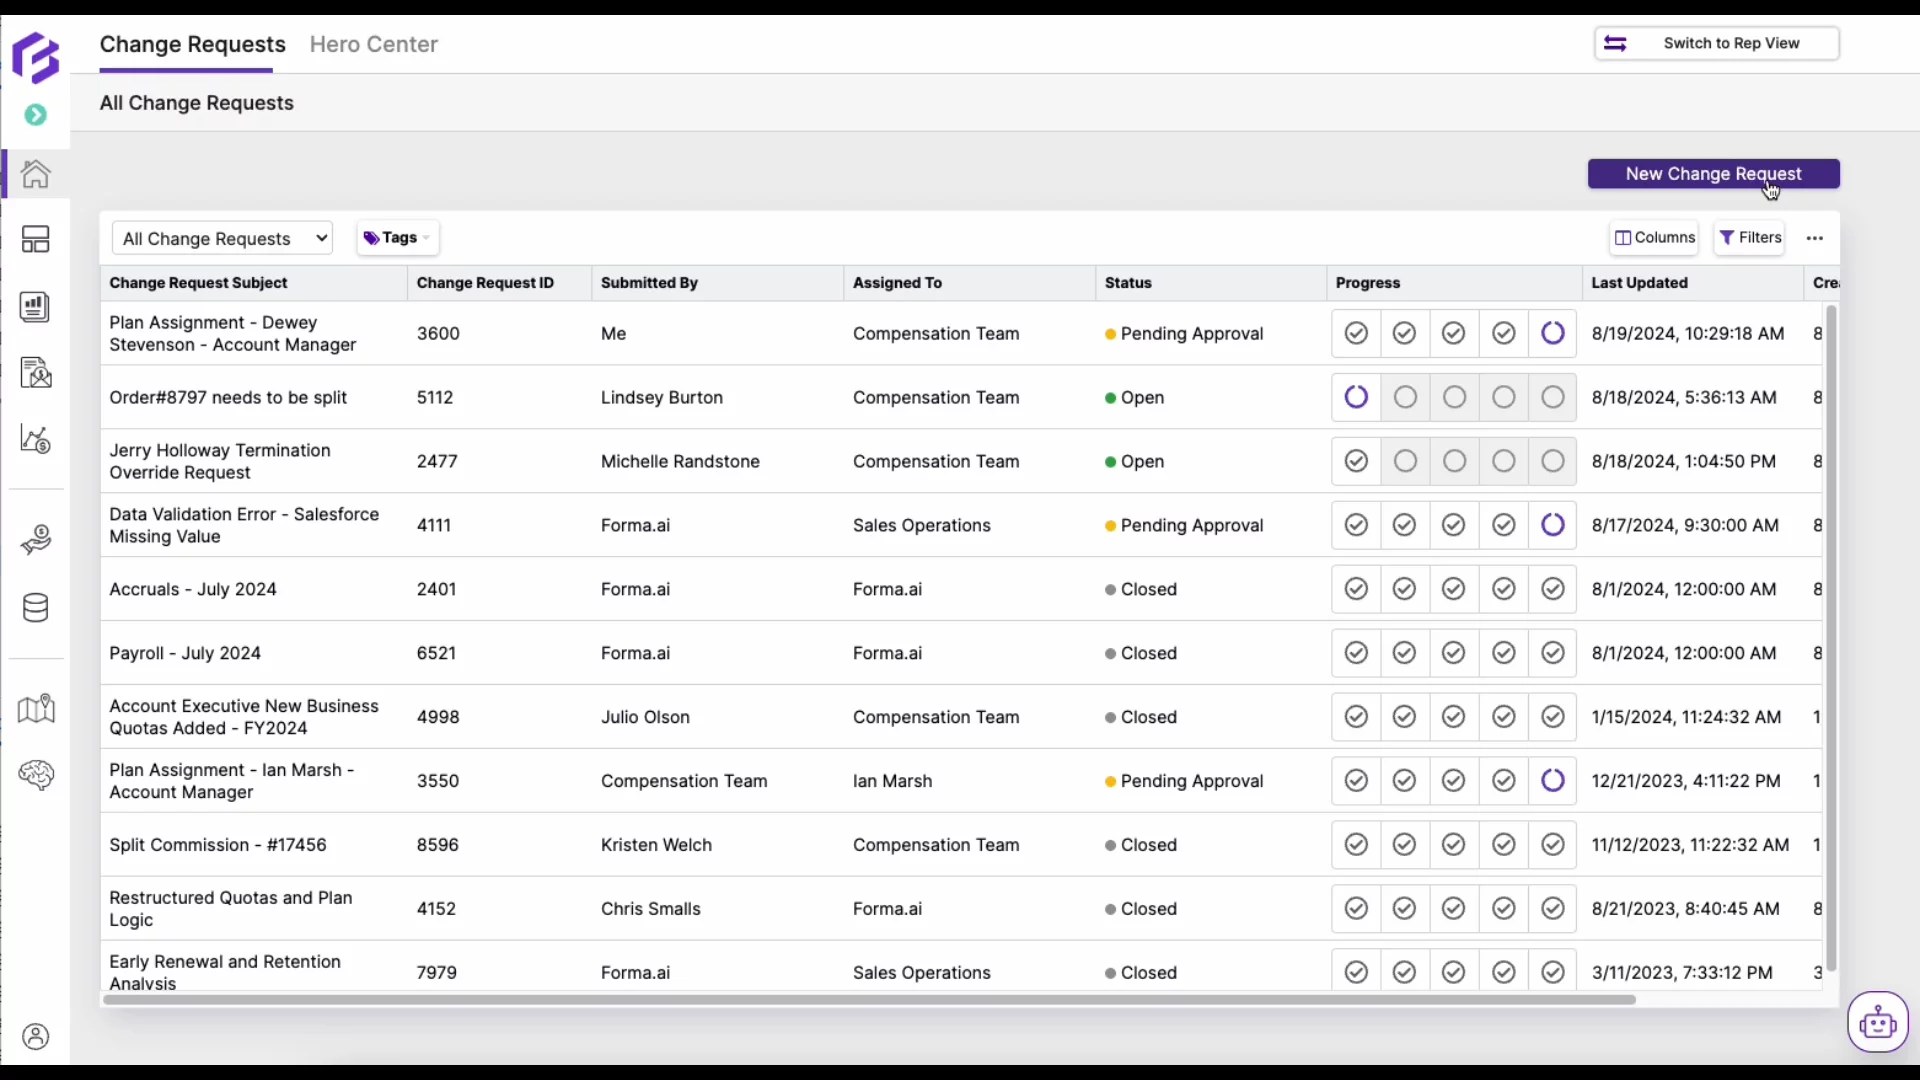
Task: Click the brain AI icon in sidebar
Action: pyautogui.click(x=36, y=775)
